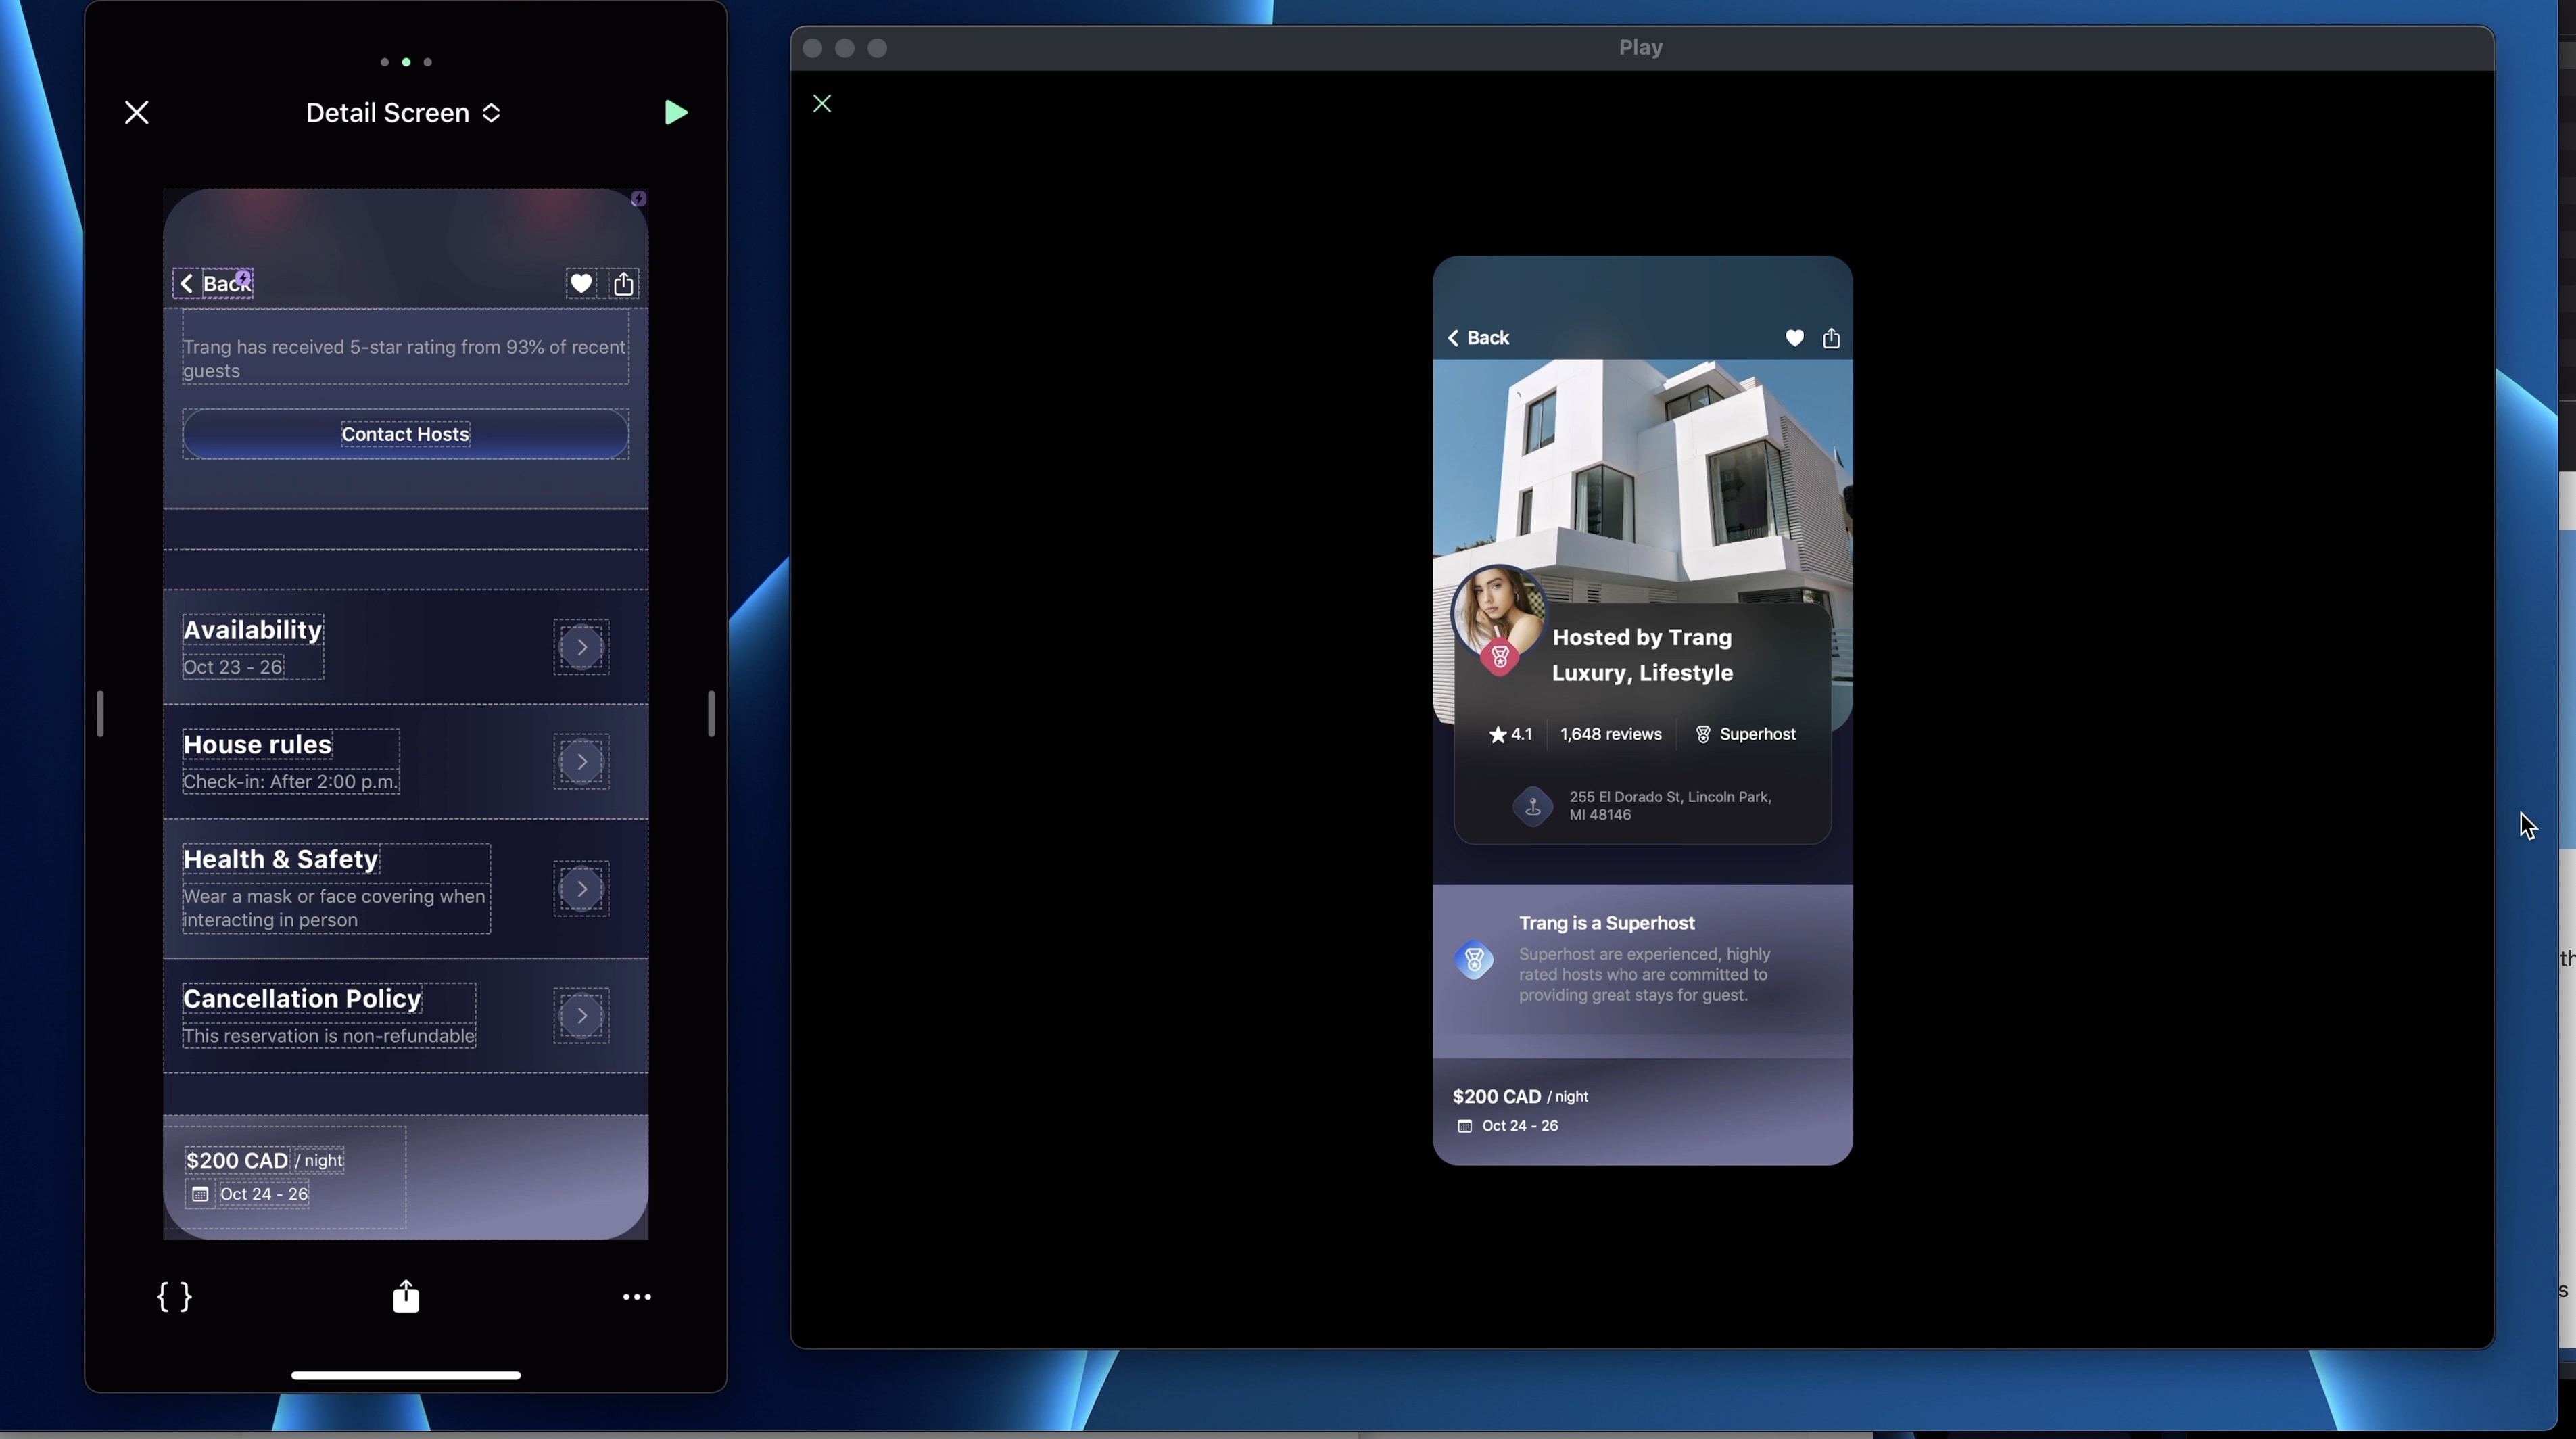Viewport: 2576px width, 1439px height.
Task: Close the Play preview with green X
Action: 822,104
